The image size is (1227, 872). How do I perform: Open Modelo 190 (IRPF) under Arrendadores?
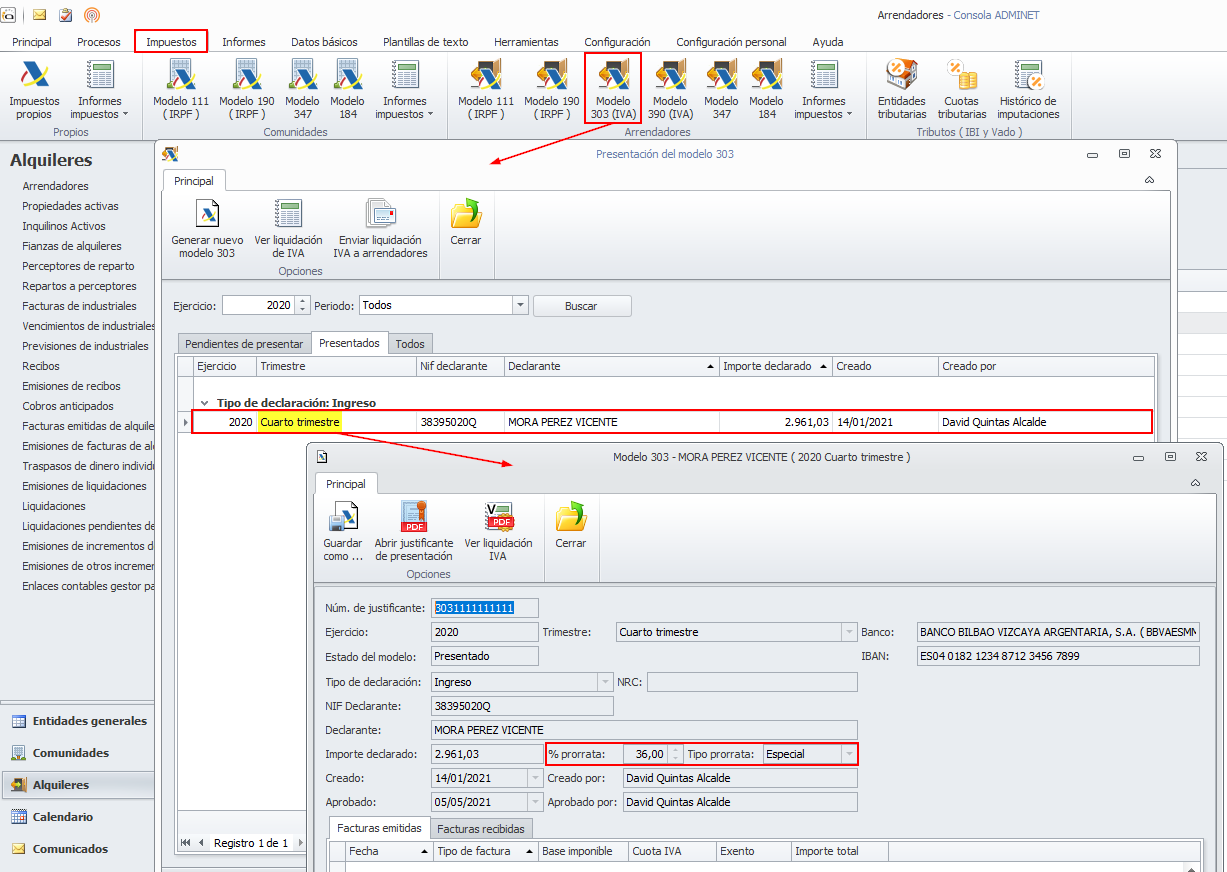coord(552,90)
